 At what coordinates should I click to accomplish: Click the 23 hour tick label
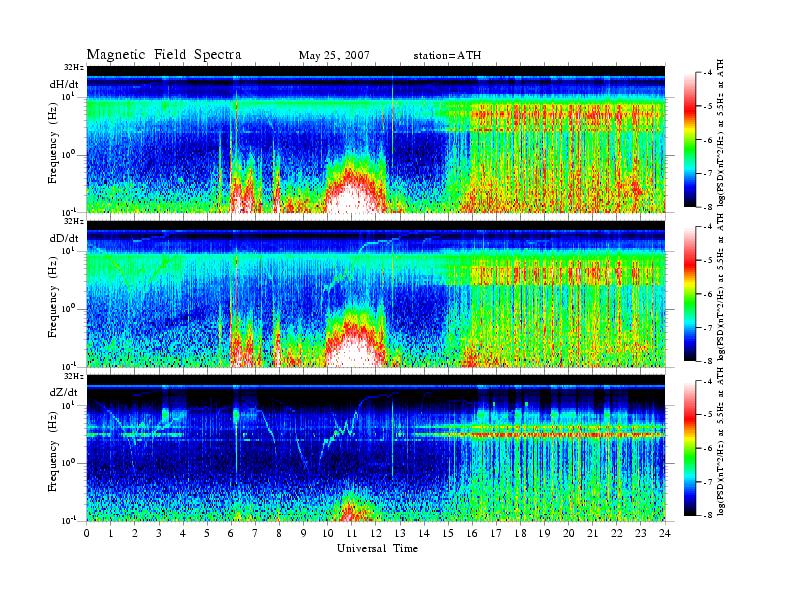641,533
